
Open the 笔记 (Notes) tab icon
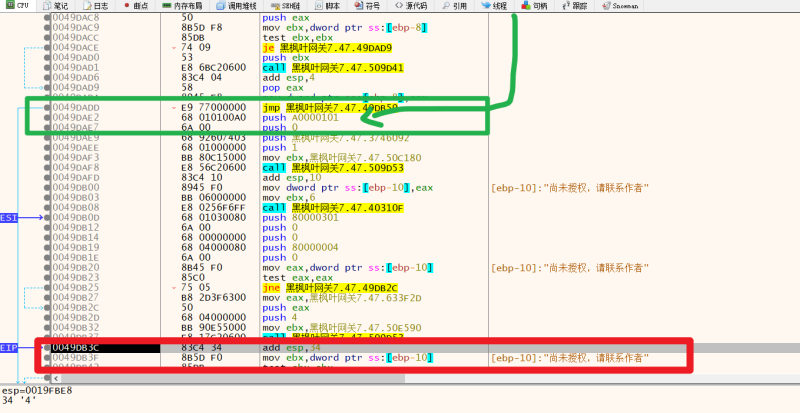coord(46,5)
